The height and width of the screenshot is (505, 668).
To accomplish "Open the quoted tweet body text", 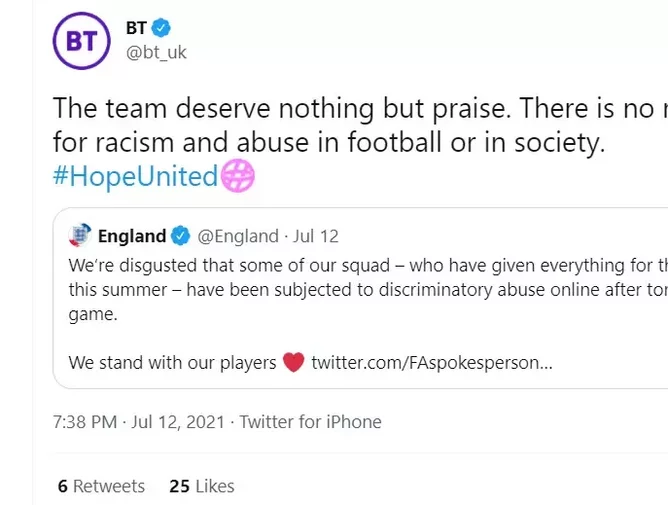I will click(x=368, y=290).
